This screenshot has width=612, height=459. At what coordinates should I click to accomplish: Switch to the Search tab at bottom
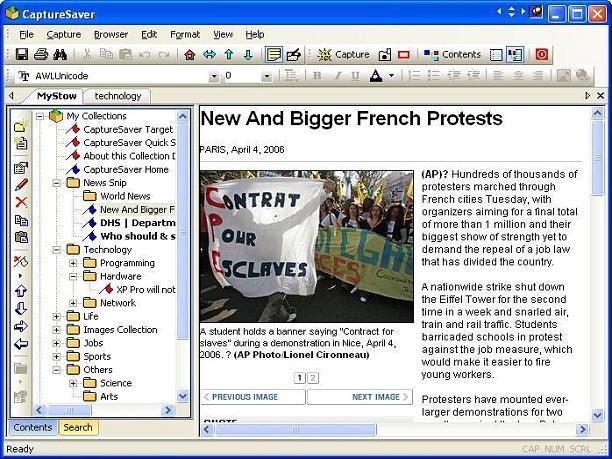pos(78,427)
